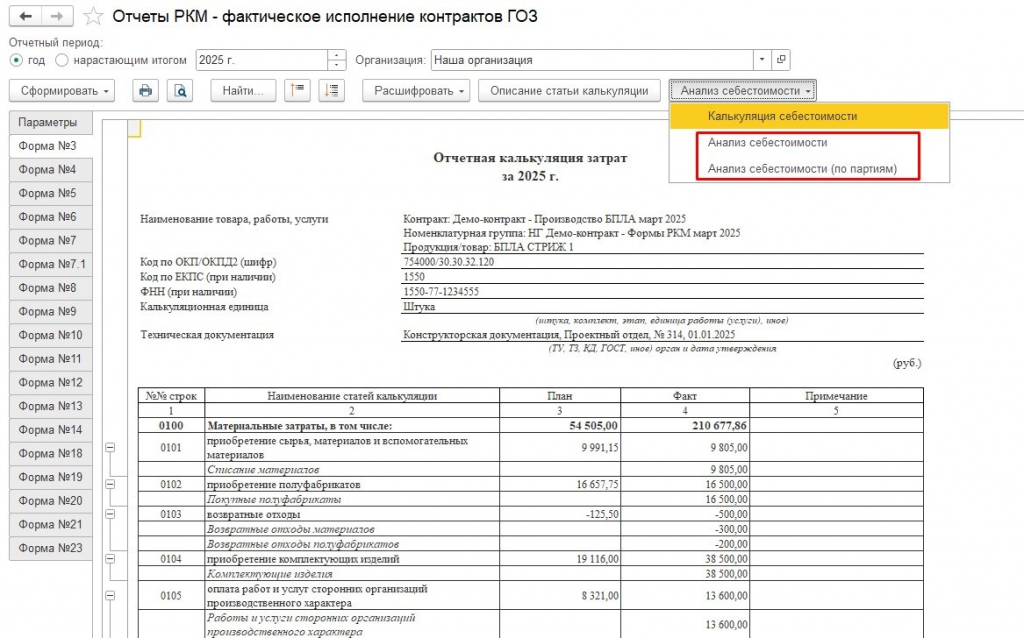Screen dimensions: 1024x638
Task: Collapse the row 0103 group toggle
Action: pos(110,514)
